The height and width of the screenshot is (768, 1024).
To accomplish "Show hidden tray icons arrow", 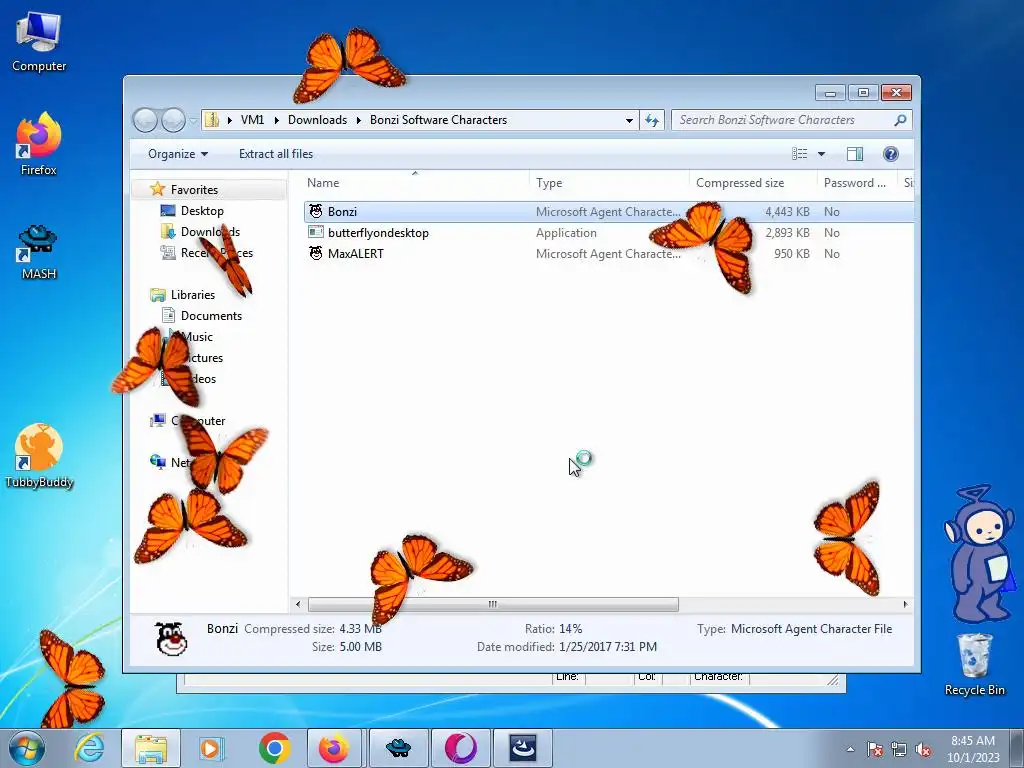I will [850, 750].
